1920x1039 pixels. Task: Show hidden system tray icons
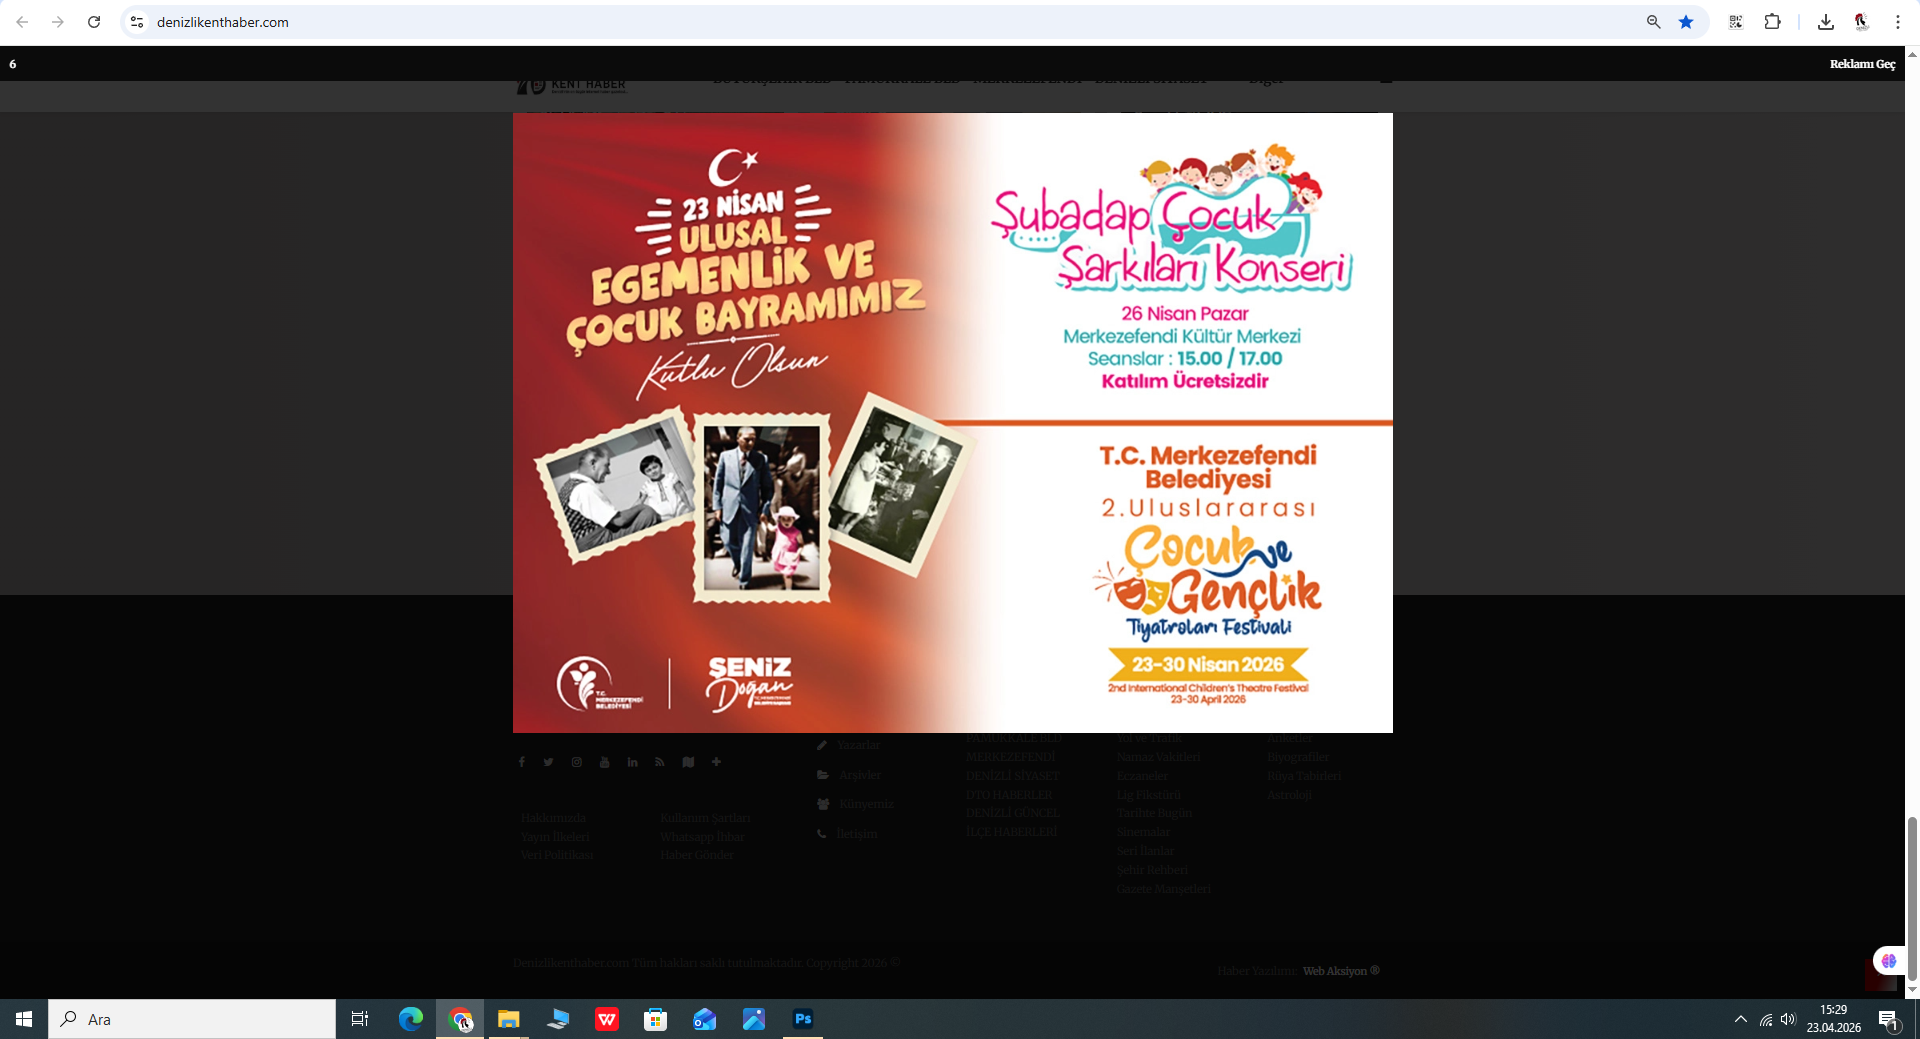[x=1740, y=1019]
